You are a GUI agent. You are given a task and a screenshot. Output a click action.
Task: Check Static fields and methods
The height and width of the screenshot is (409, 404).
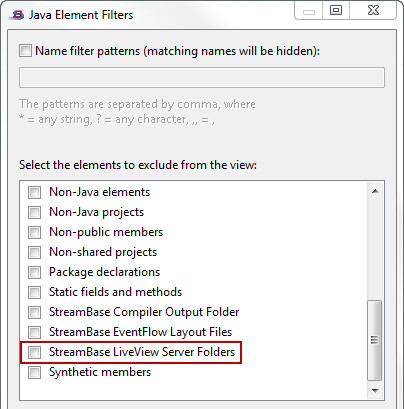point(34,292)
